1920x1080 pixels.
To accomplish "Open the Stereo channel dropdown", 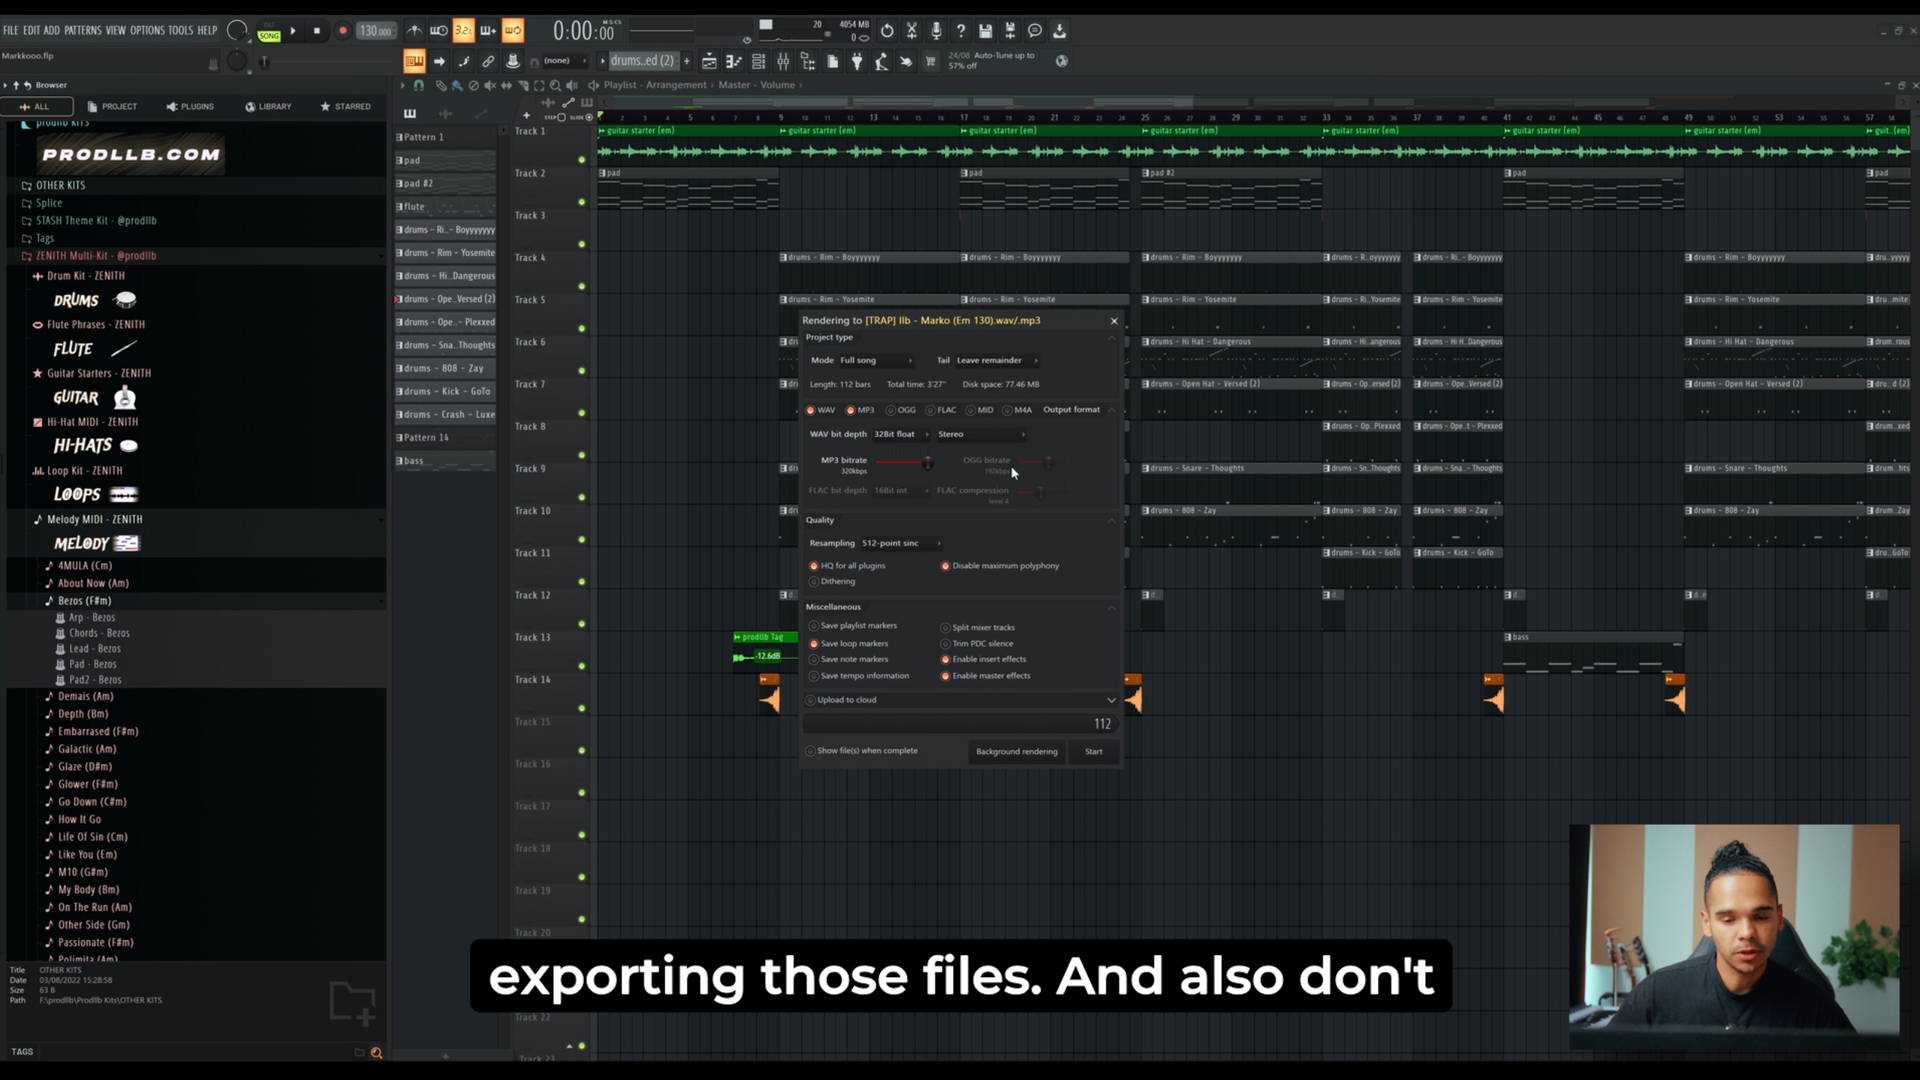I will (981, 434).
